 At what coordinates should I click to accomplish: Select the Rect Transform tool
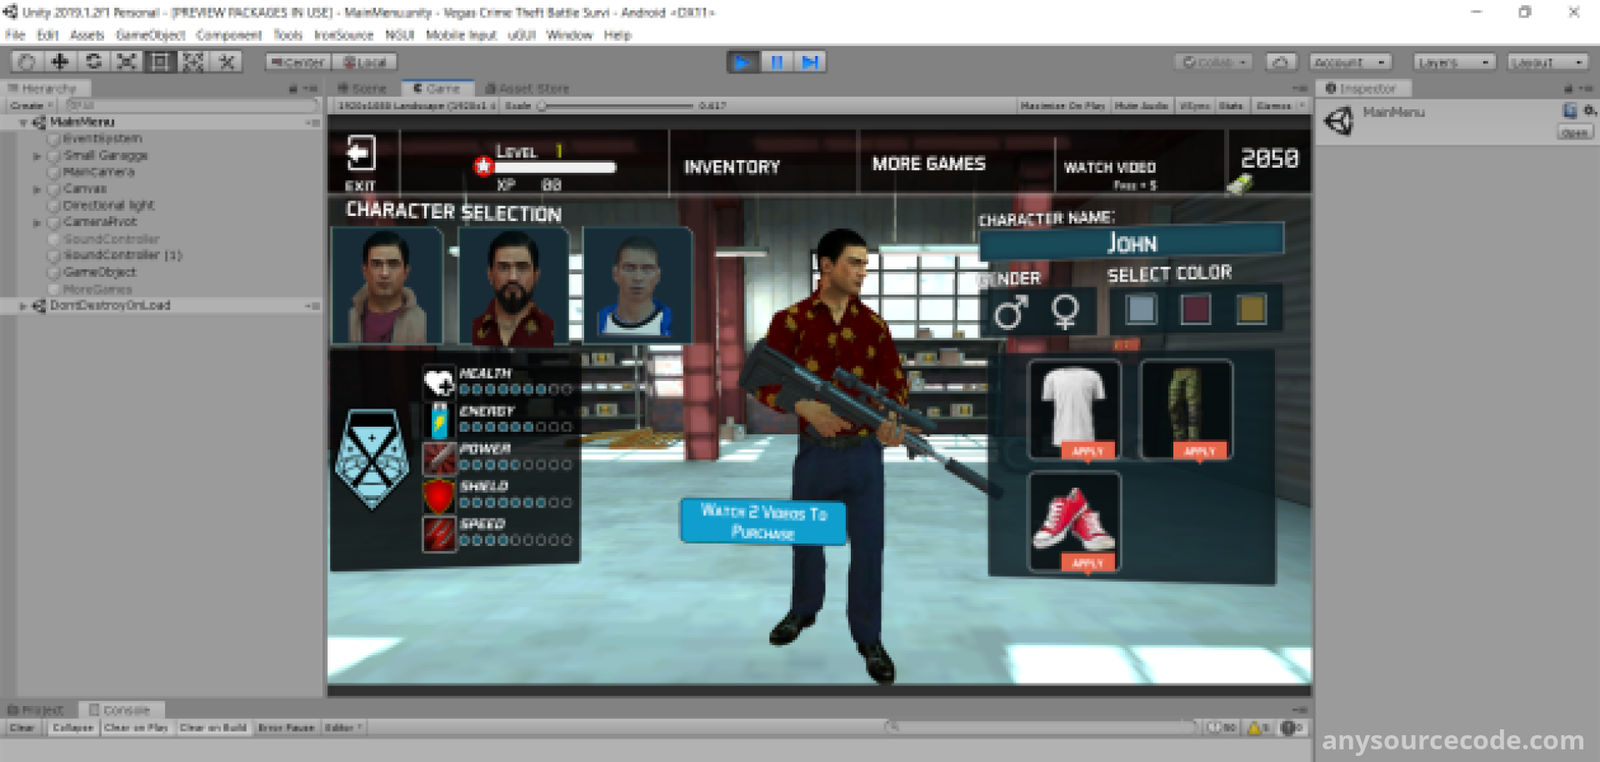pyautogui.click(x=159, y=62)
